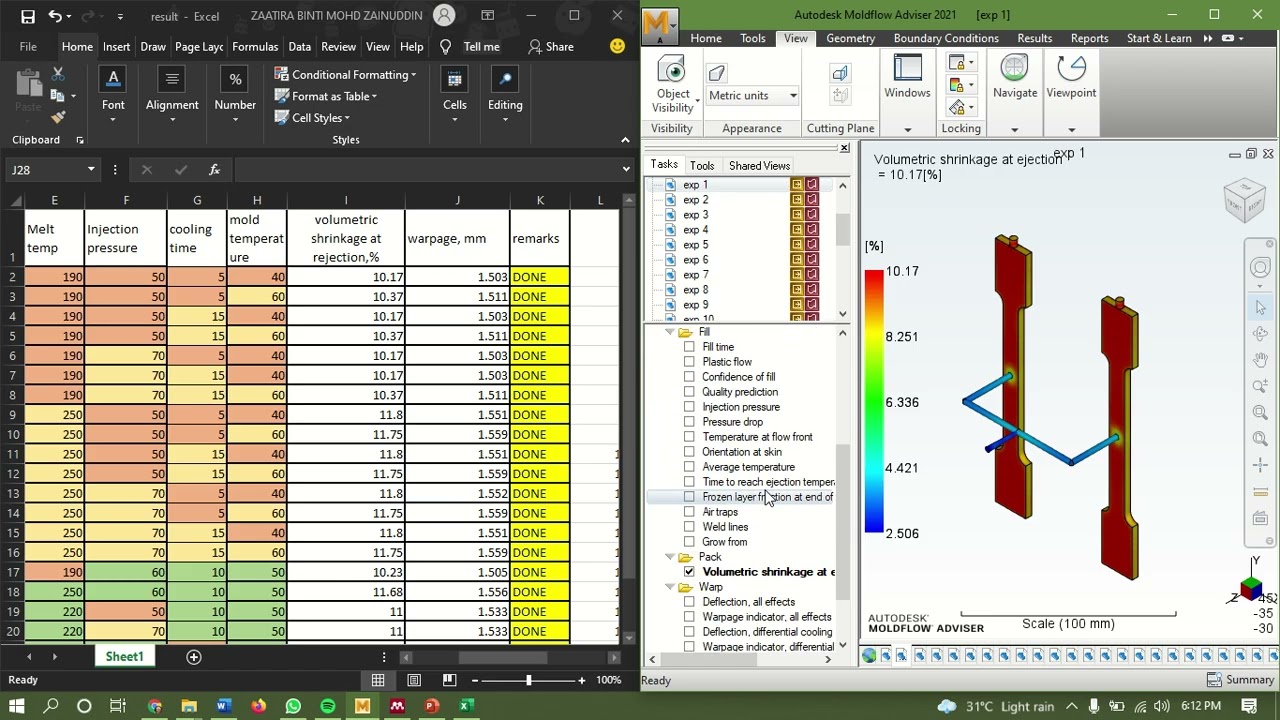This screenshot has width=1280, height=720.
Task: Switch to Page Layout view in status bar
Action: [x=414, y=680]
